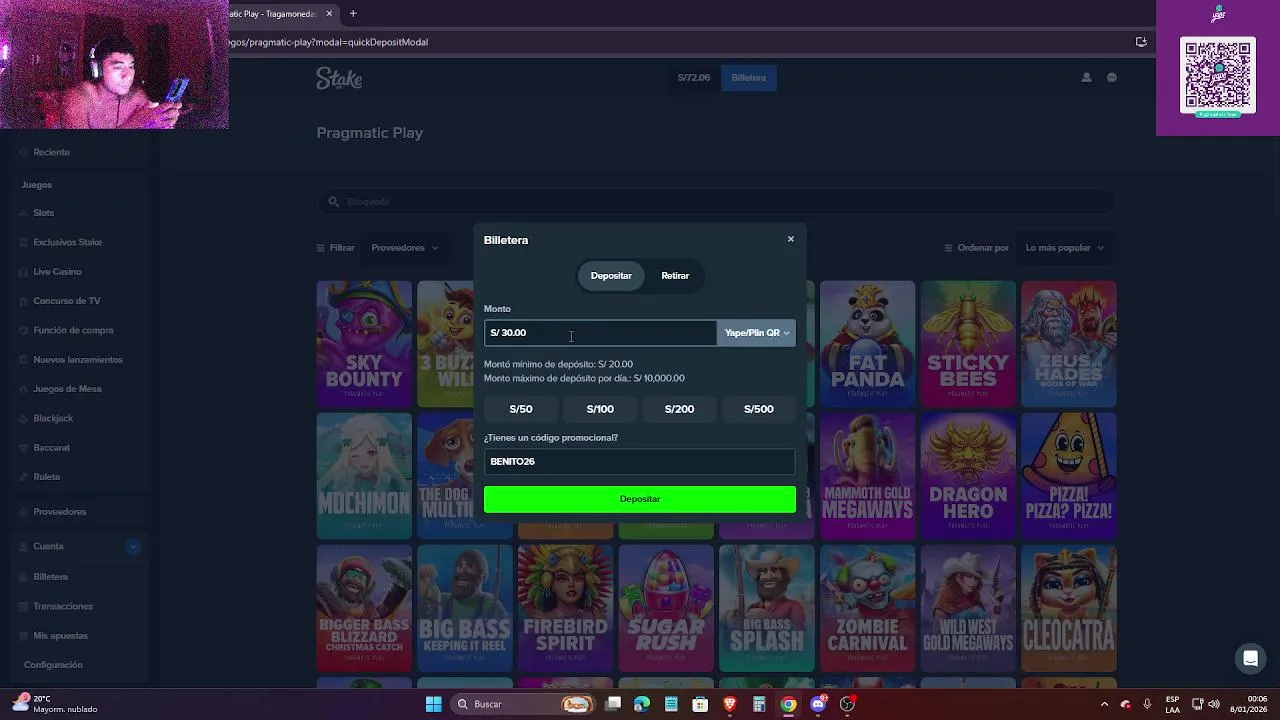Select the S/200 quick amount

(x=679, y=409)
